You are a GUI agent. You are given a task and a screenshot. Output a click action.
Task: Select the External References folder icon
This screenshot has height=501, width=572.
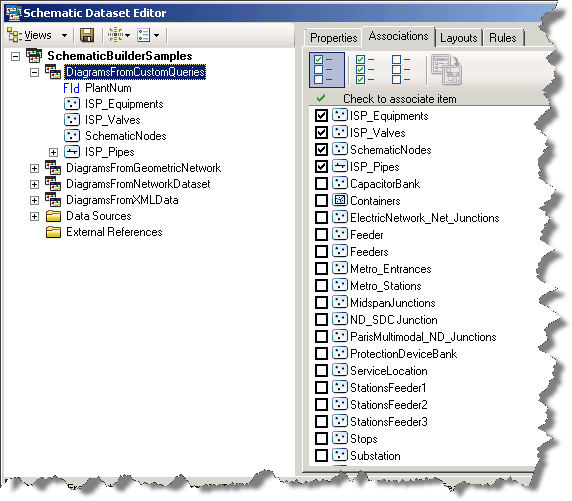[53, 232]
